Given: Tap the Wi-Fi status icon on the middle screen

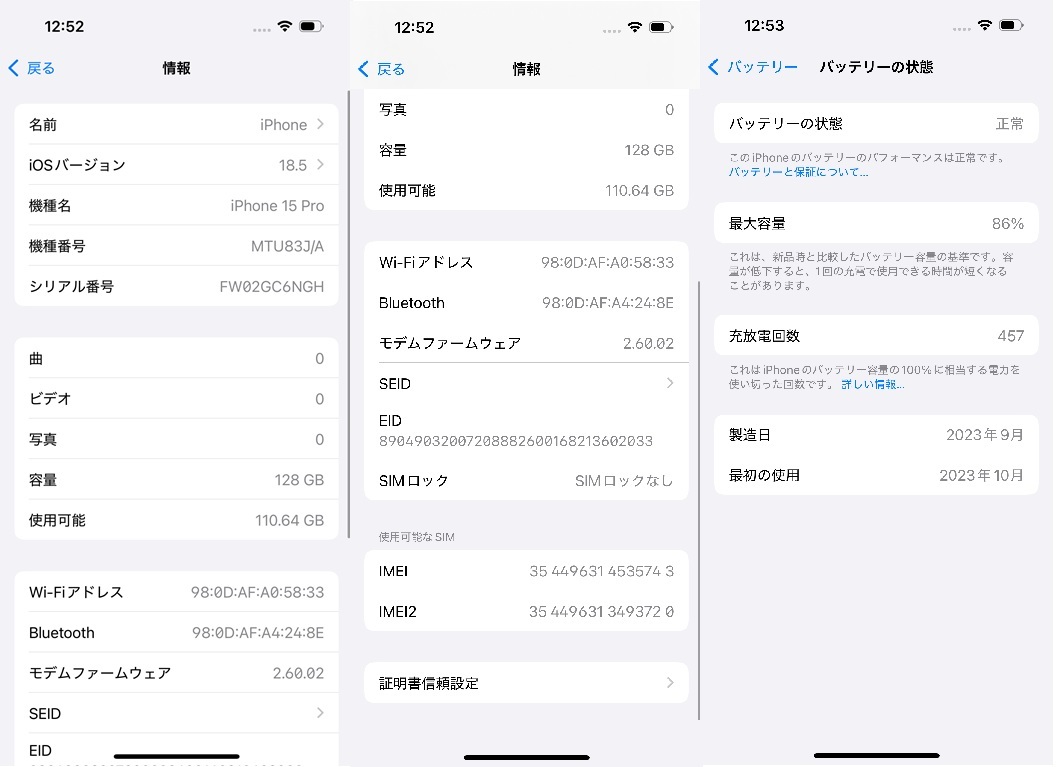Looking at the screenshot, I should pos(635,27).
